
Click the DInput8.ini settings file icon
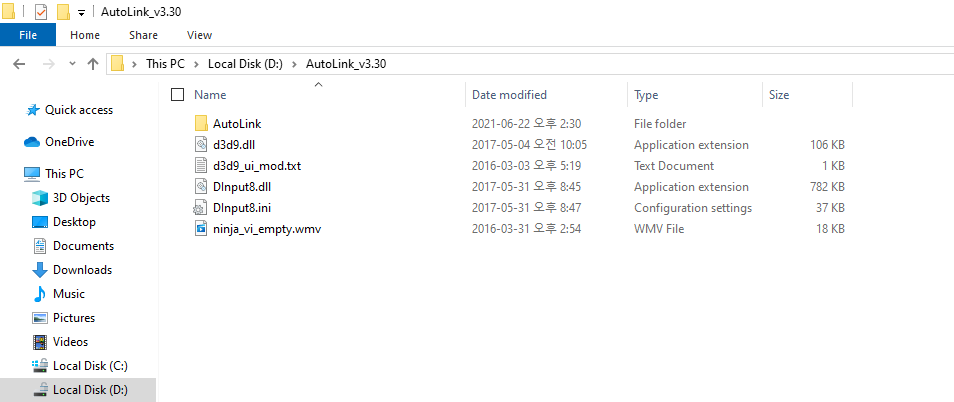(201, 208)
